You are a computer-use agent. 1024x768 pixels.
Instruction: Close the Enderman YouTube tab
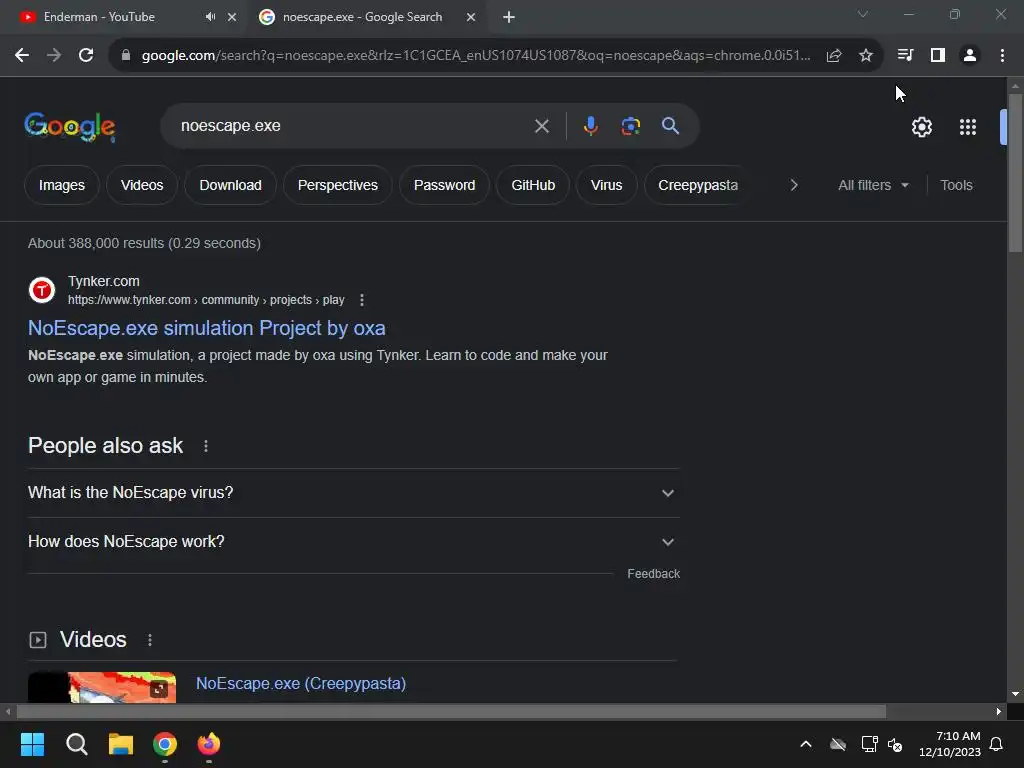[232, 17]
